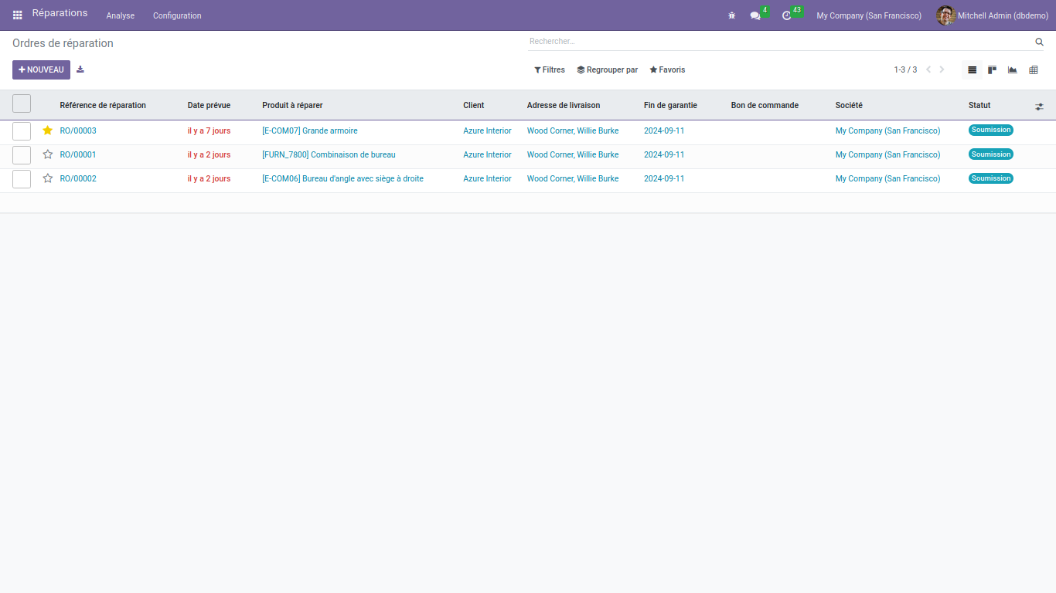Screen dimensions: 1056x593
Task: Click the search magnifier icon
Action: tap(1039, 42)
